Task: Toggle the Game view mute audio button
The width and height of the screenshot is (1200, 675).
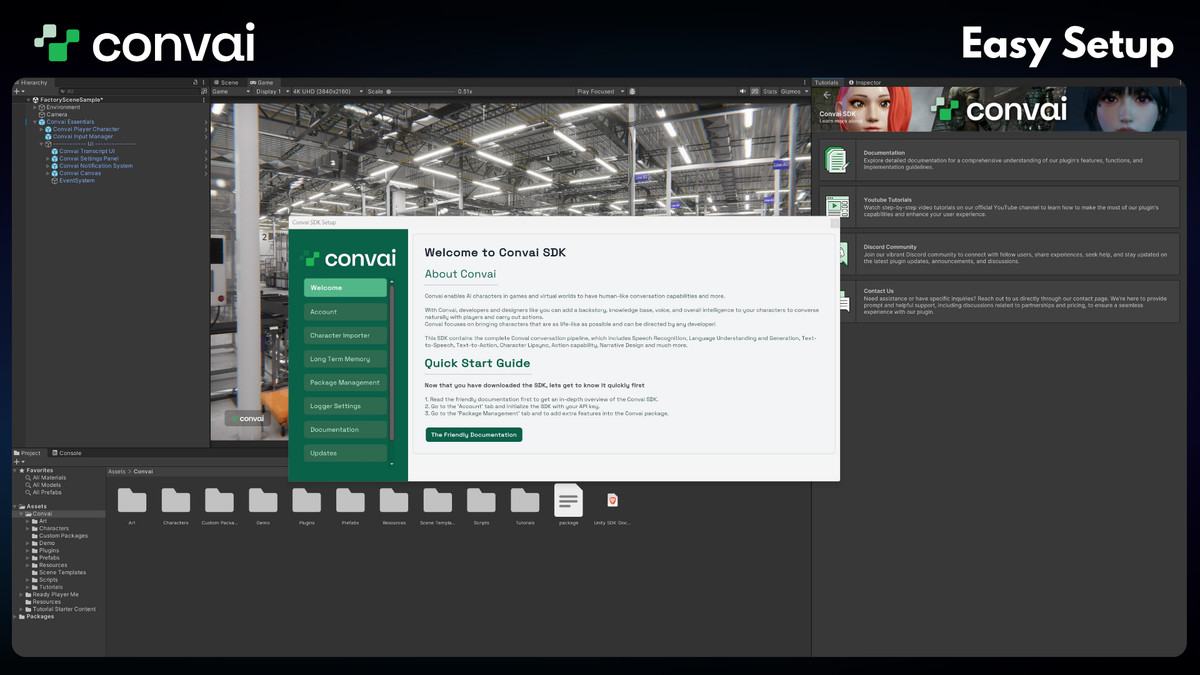Action: [743, 91]
